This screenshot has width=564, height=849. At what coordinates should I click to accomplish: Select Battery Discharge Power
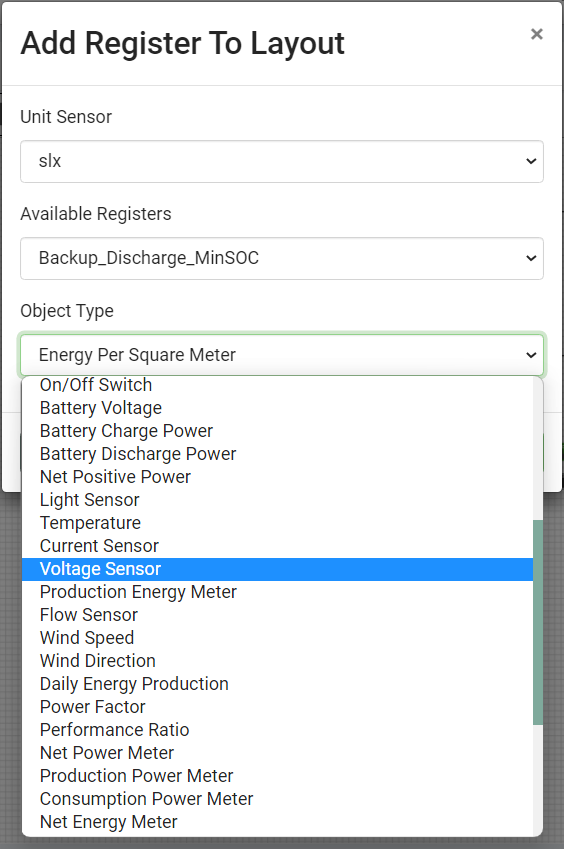coord(278,454)
